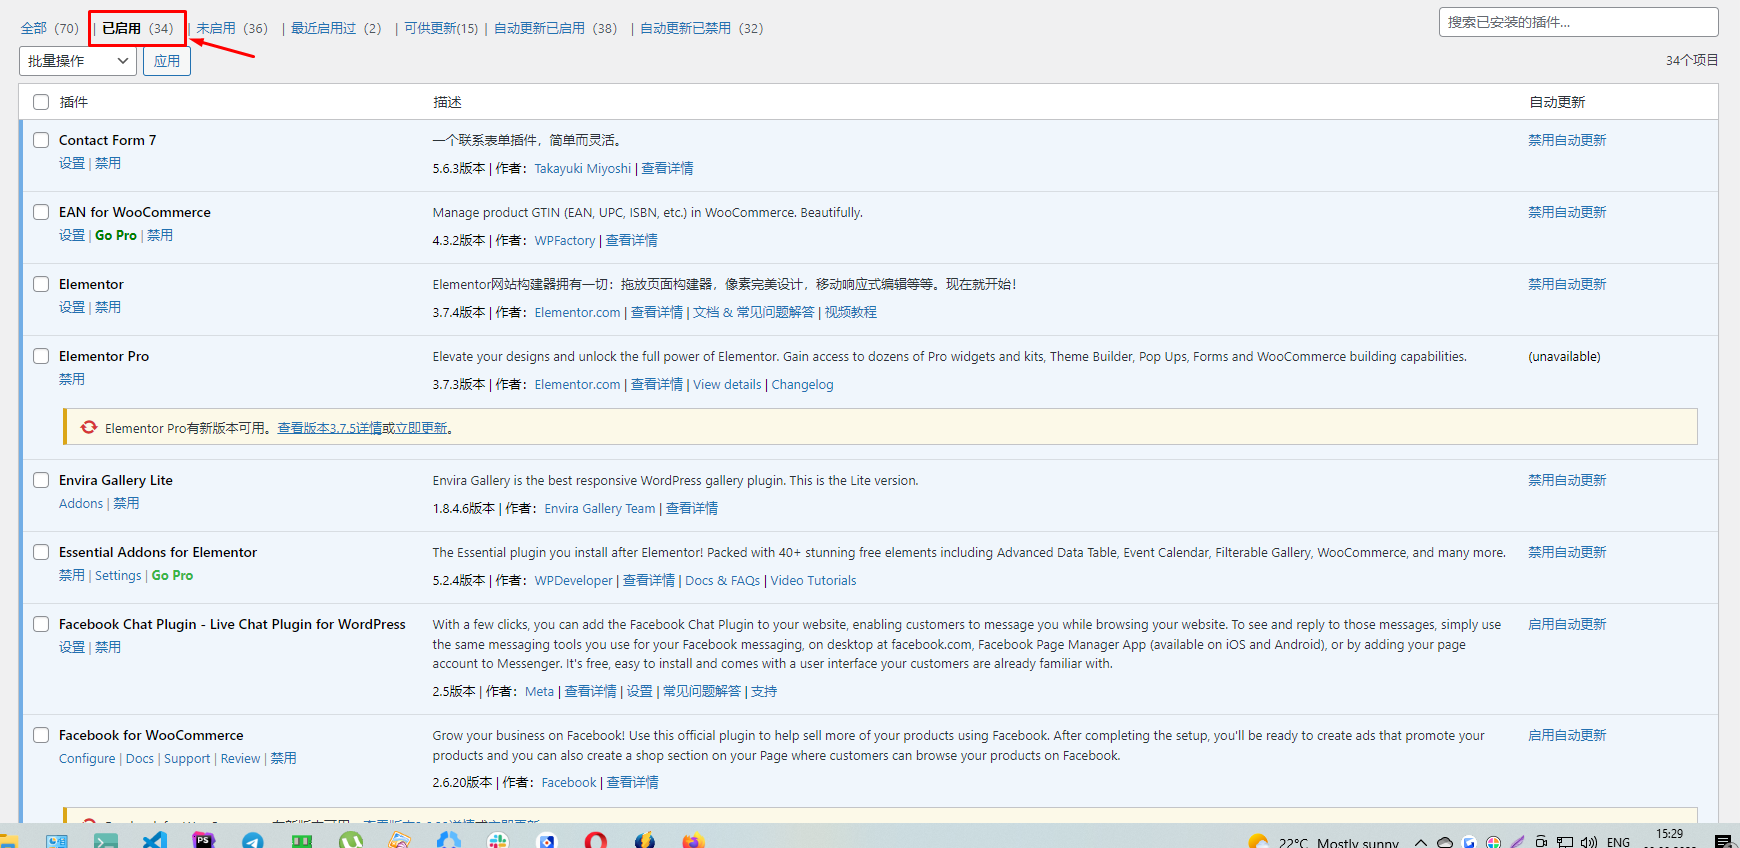Open Facebook Chat Plugin 支持 link

click(x=764, y=691)
